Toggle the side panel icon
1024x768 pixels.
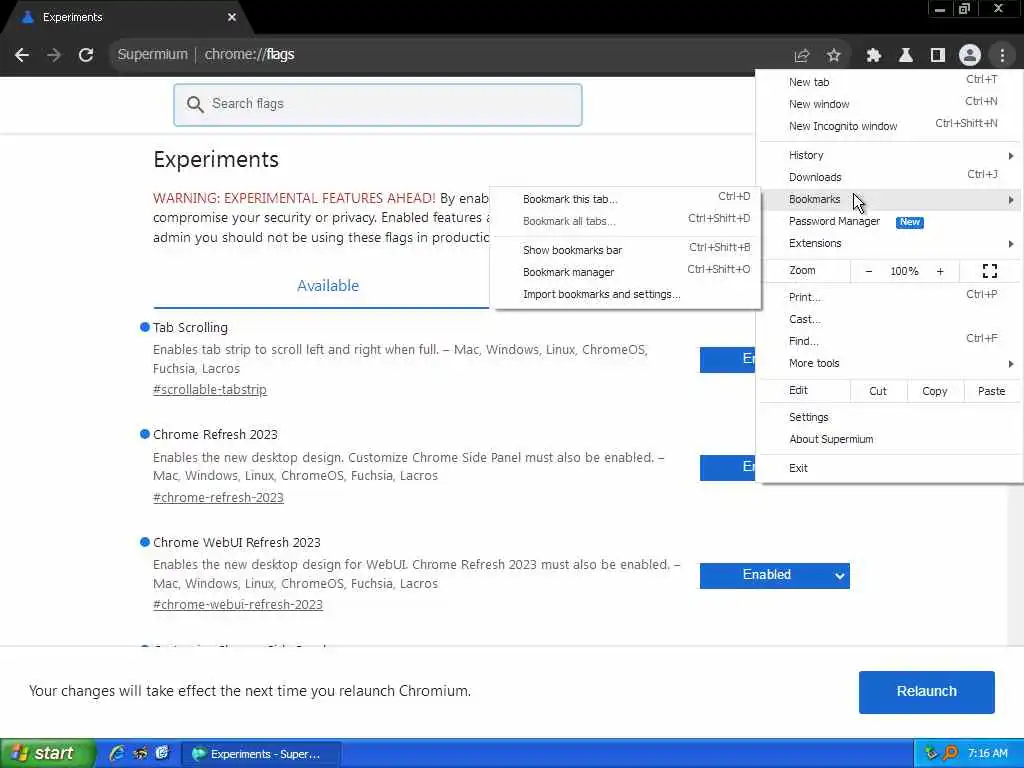(937, 56)
